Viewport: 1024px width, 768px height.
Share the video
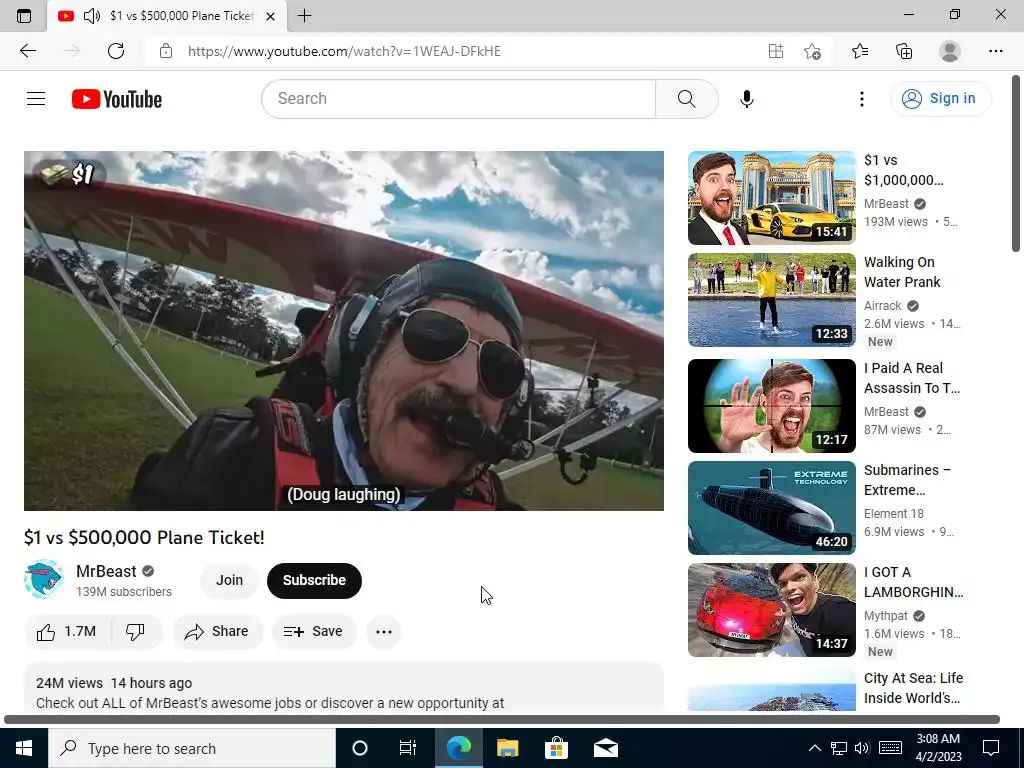point(217,632)
